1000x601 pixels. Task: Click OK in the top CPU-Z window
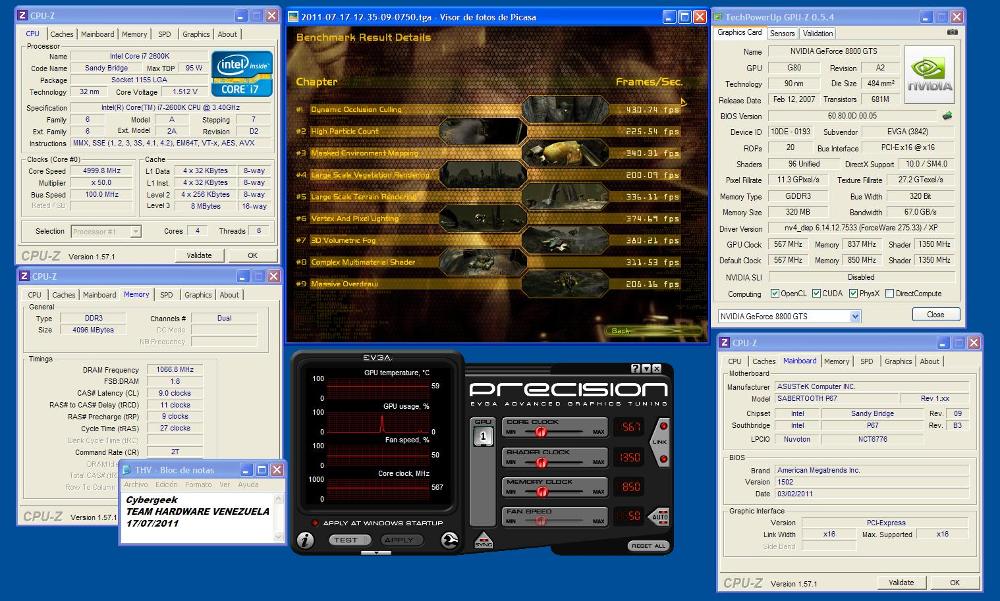[253, 255]
